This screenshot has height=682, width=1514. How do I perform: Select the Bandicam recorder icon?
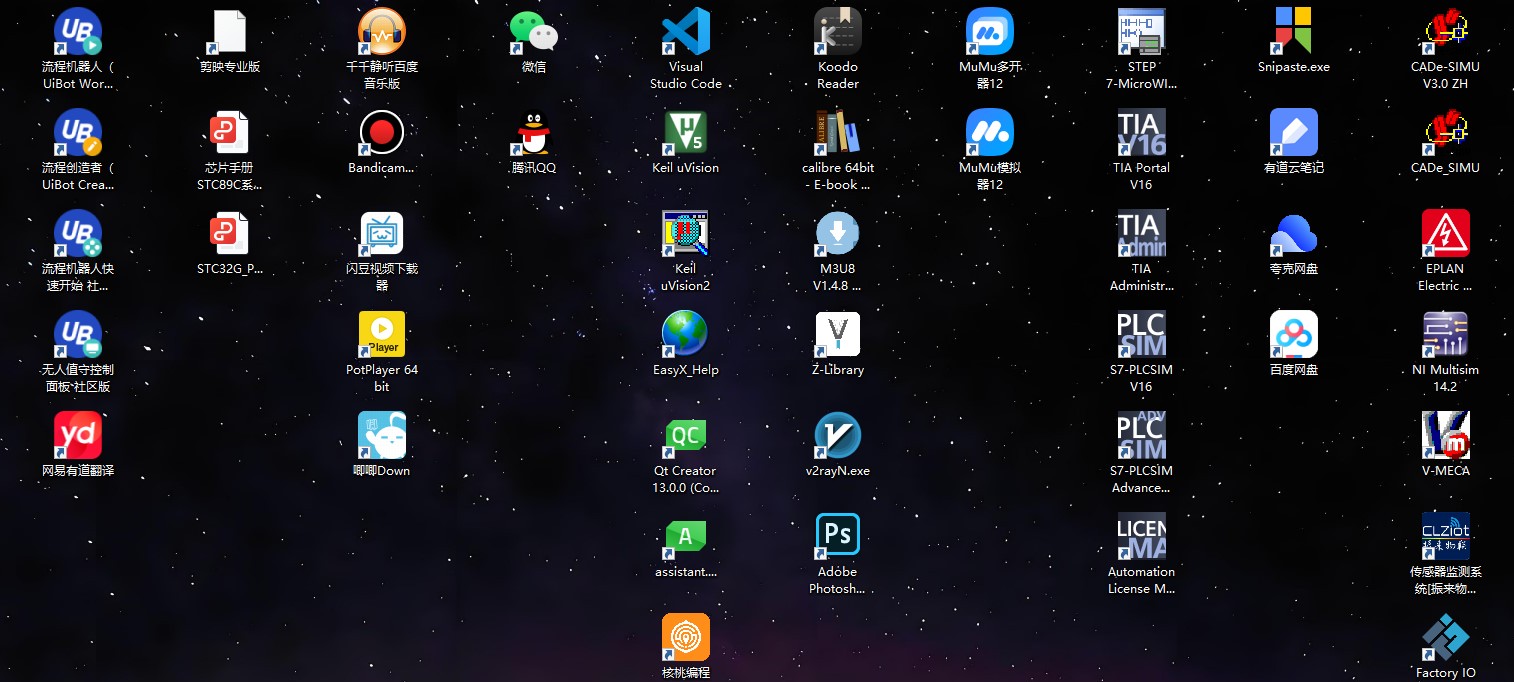[382, 133]
